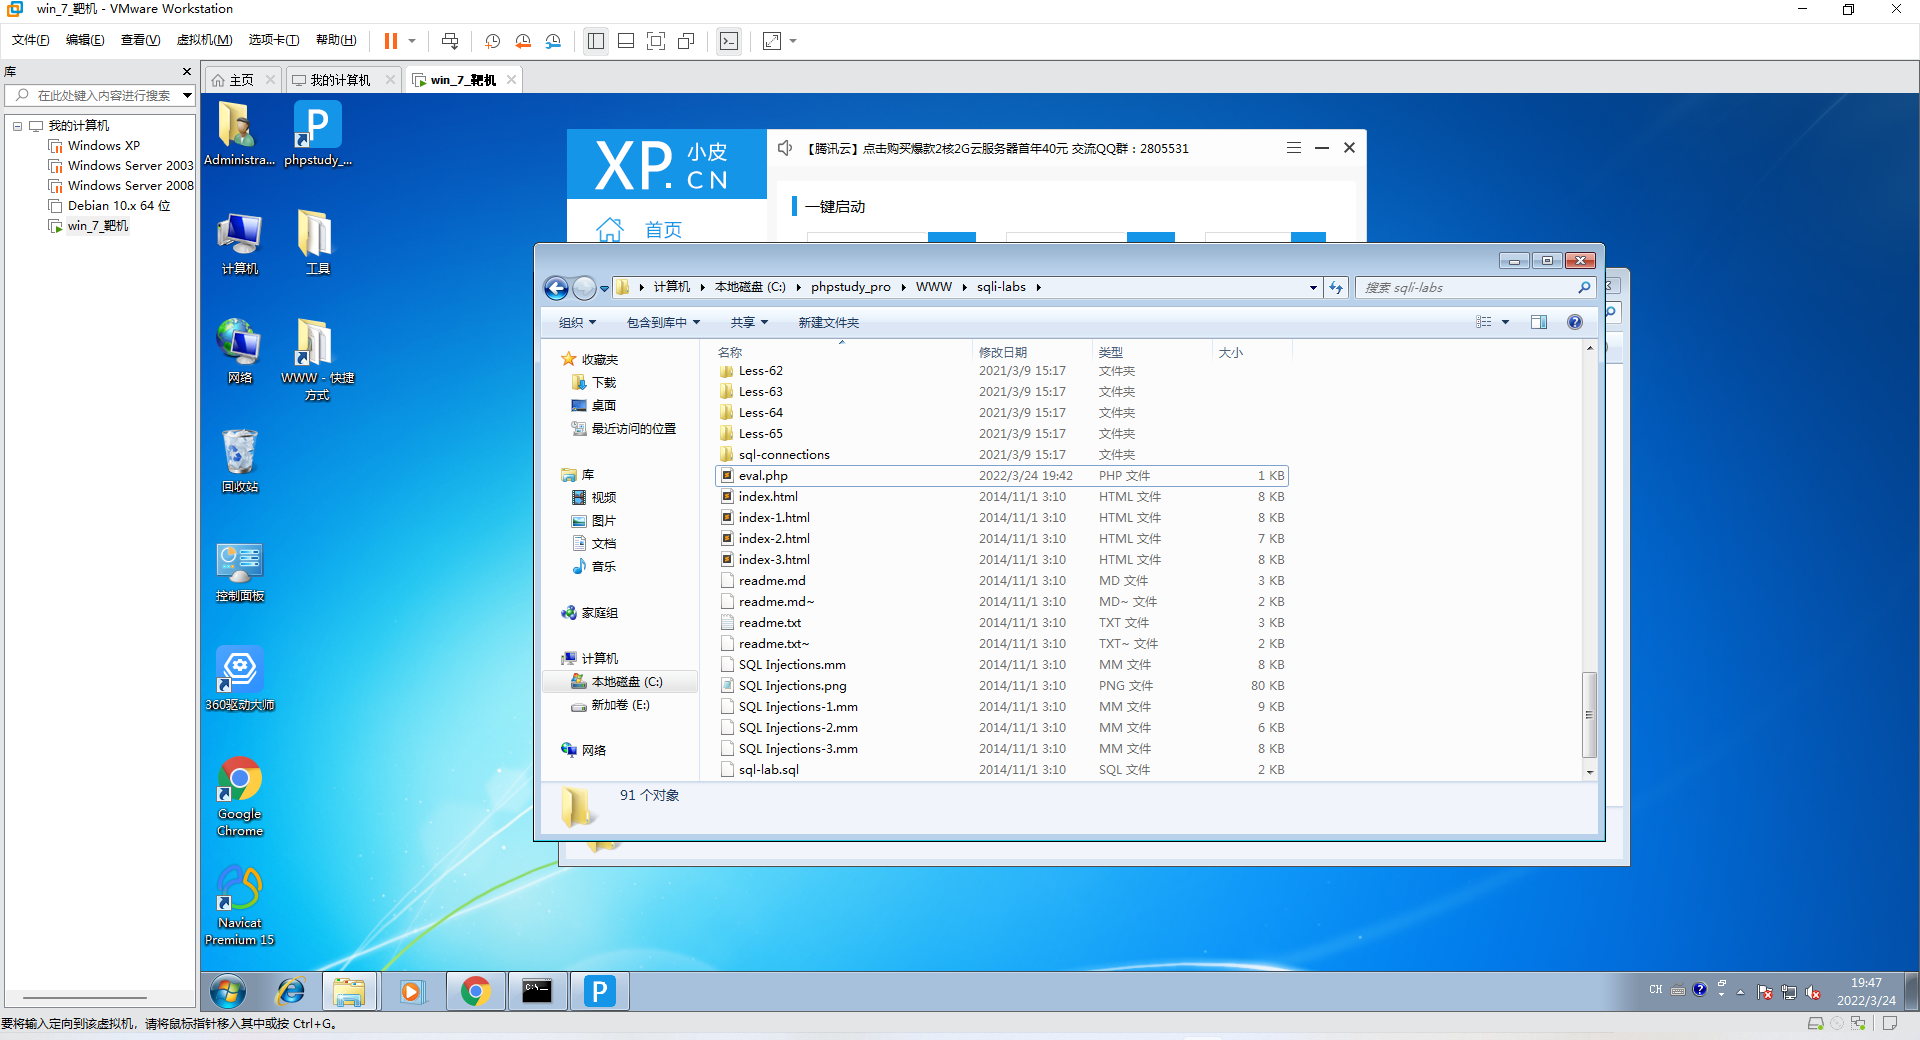Sort files by 名称 column header

click(x=842, y=352)
